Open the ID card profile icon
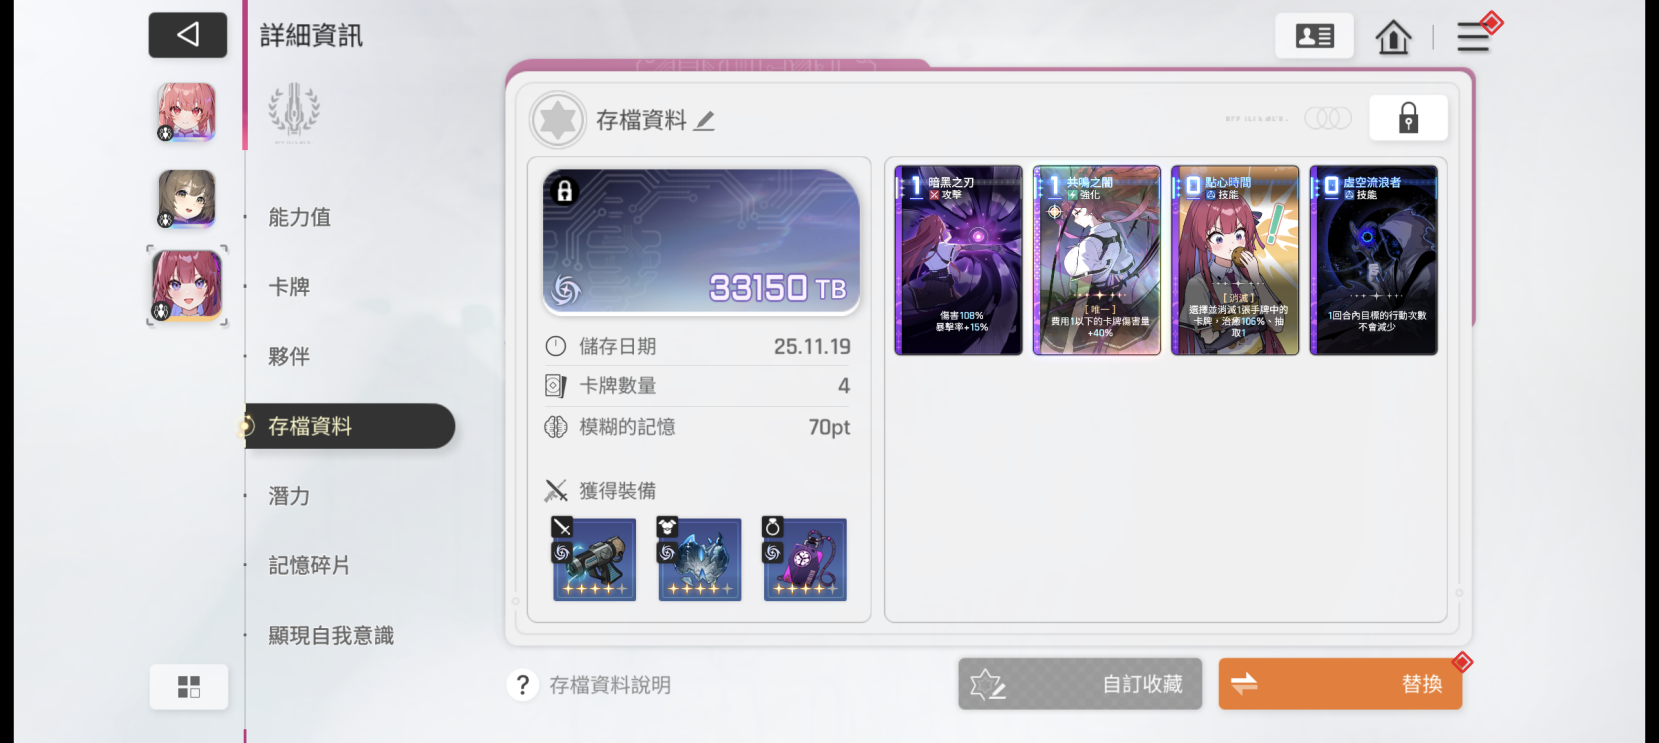The image size is (1659, 743). coord(1314,36)
